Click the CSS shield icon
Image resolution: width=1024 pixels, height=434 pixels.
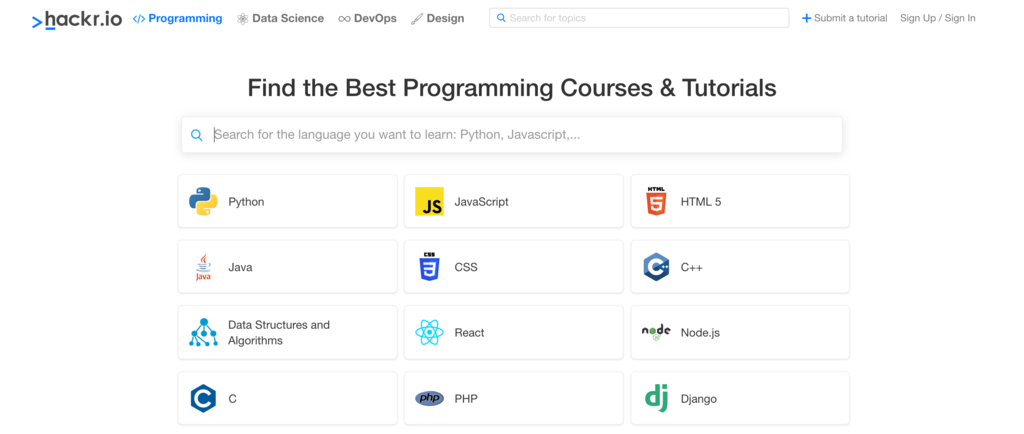tap(429, 266)
